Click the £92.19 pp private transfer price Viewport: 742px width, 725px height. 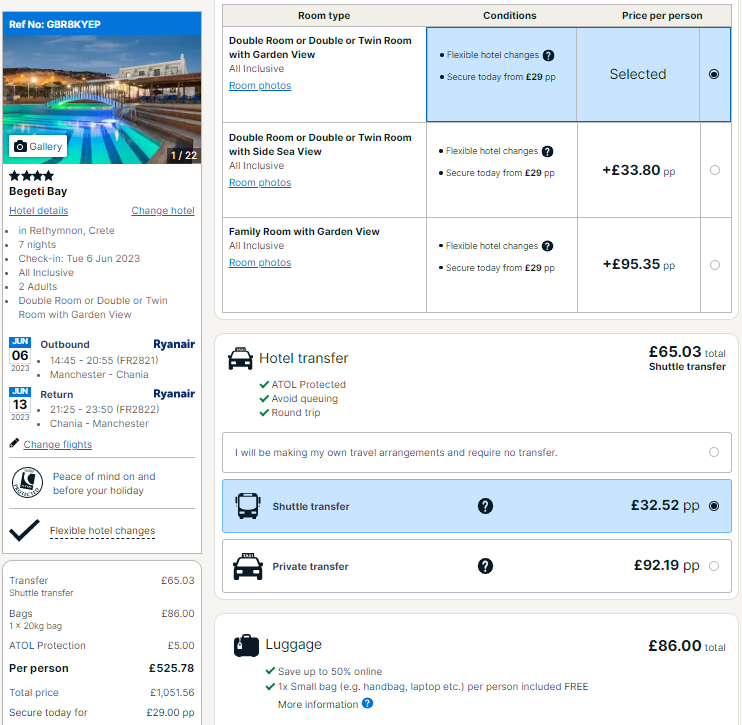[666, 565]
